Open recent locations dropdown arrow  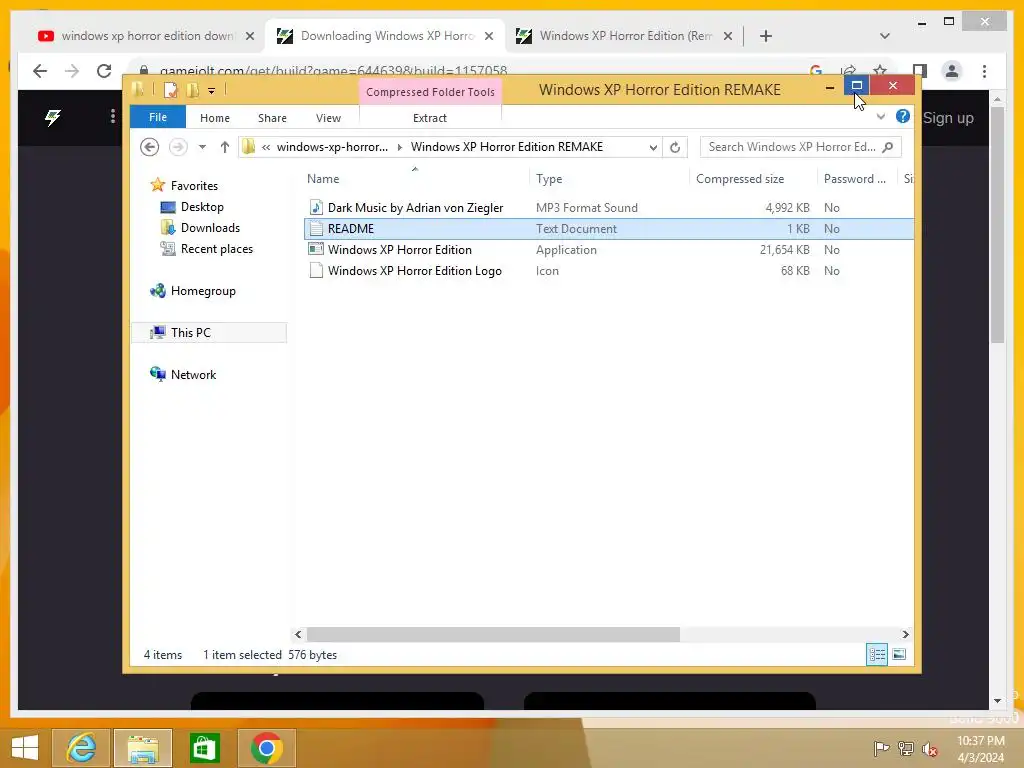(202, 147)
